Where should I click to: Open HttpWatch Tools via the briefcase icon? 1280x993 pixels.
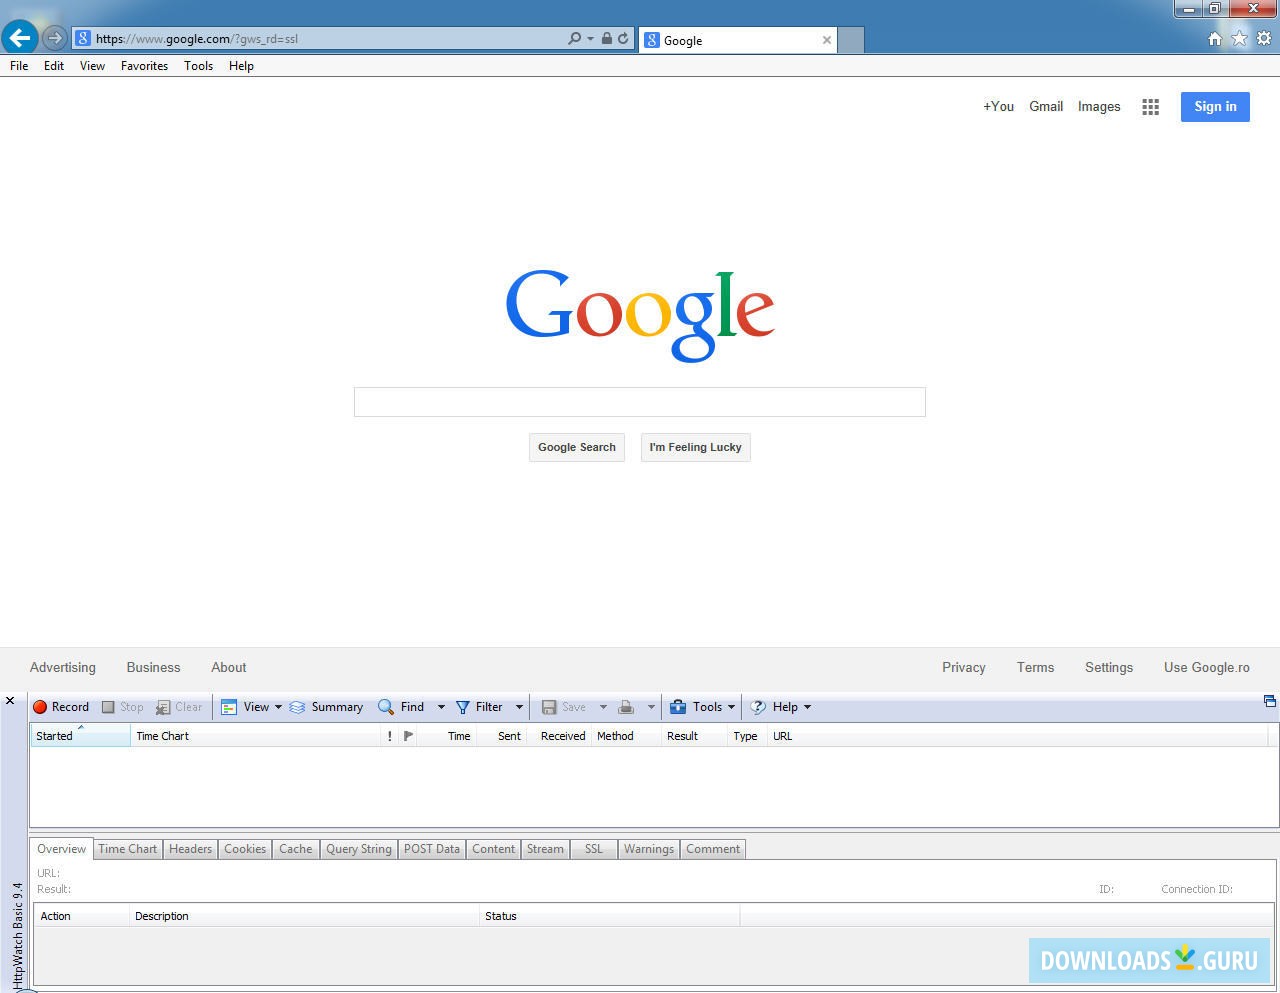pos(678,707)
